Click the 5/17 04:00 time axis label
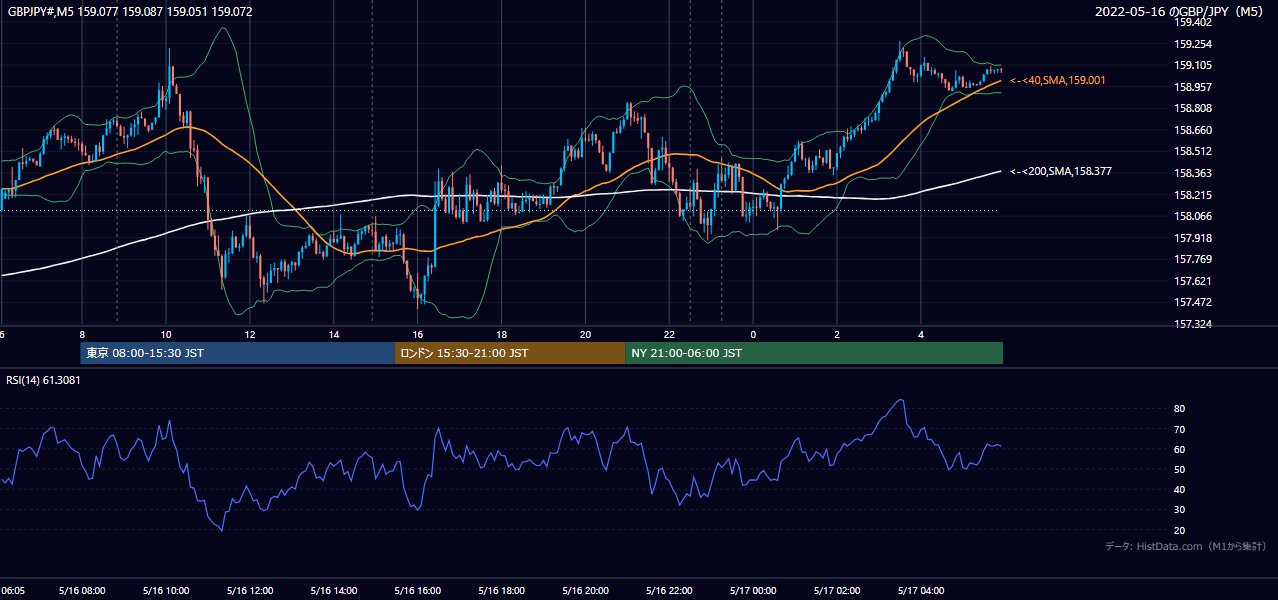The width and height of the screenshot is (1278, 600). [x=921, y=590]
